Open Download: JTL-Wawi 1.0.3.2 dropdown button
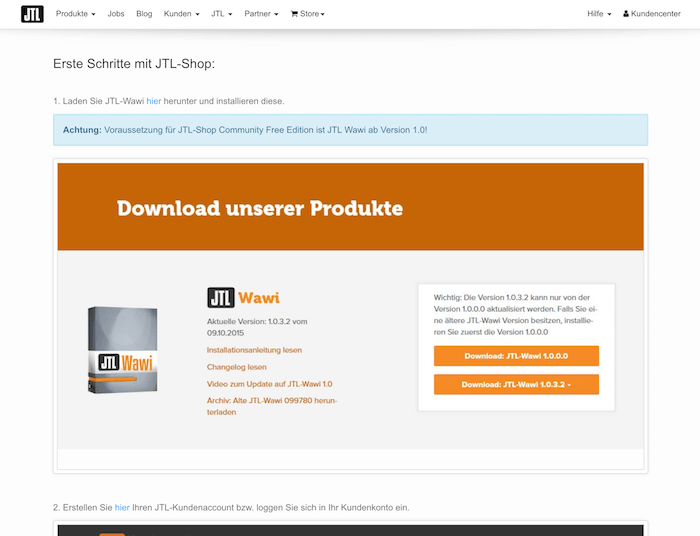The height and width of the screenshot is (536, 700). (x=516, y=384)
